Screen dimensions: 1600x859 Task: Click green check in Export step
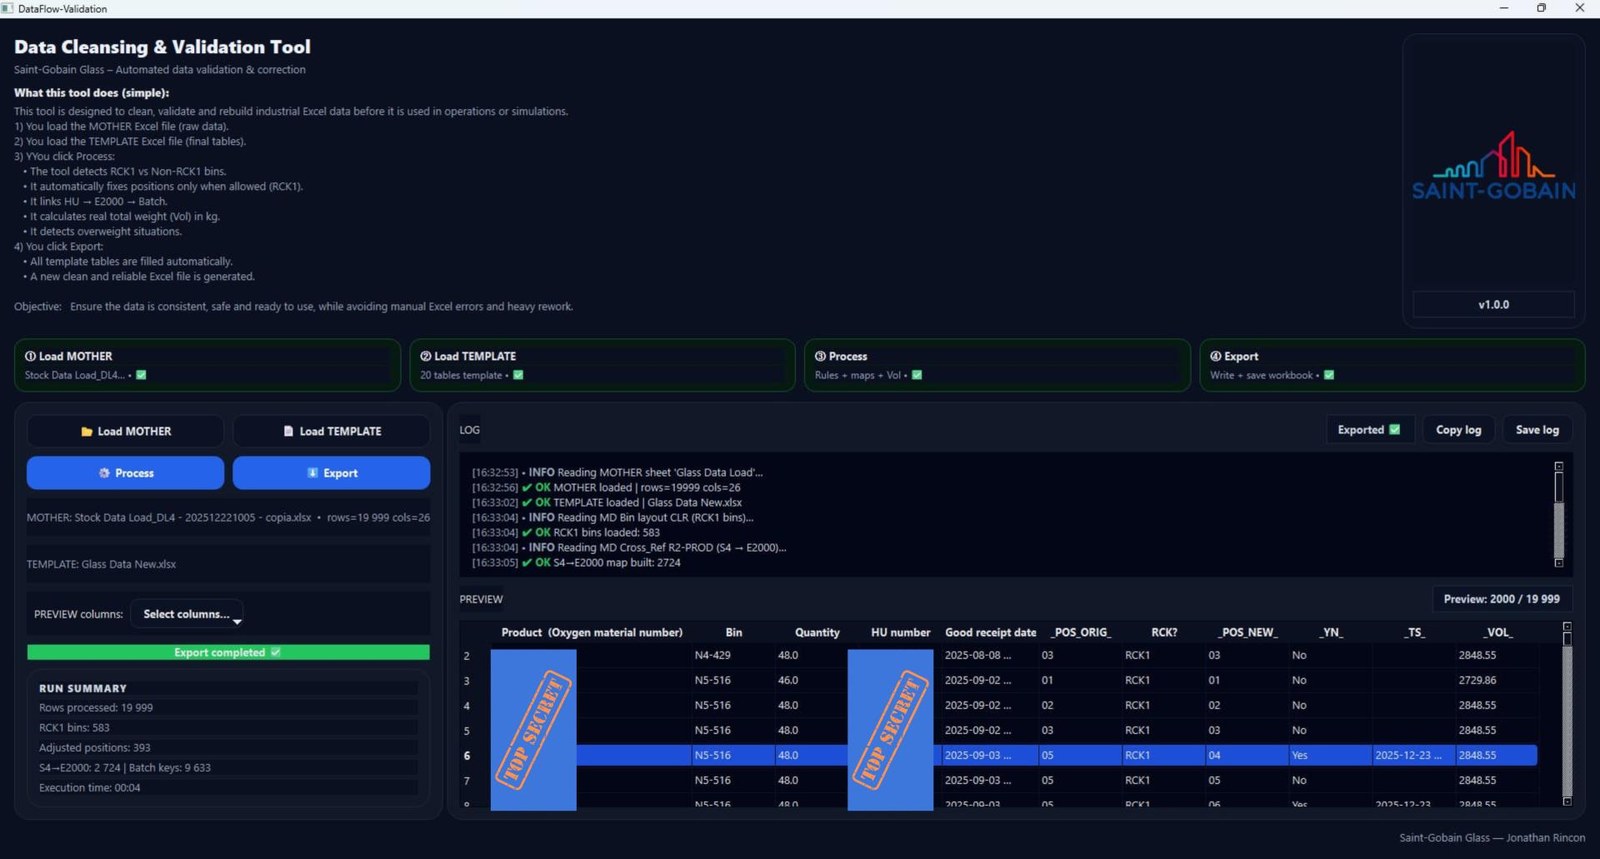1329,375
